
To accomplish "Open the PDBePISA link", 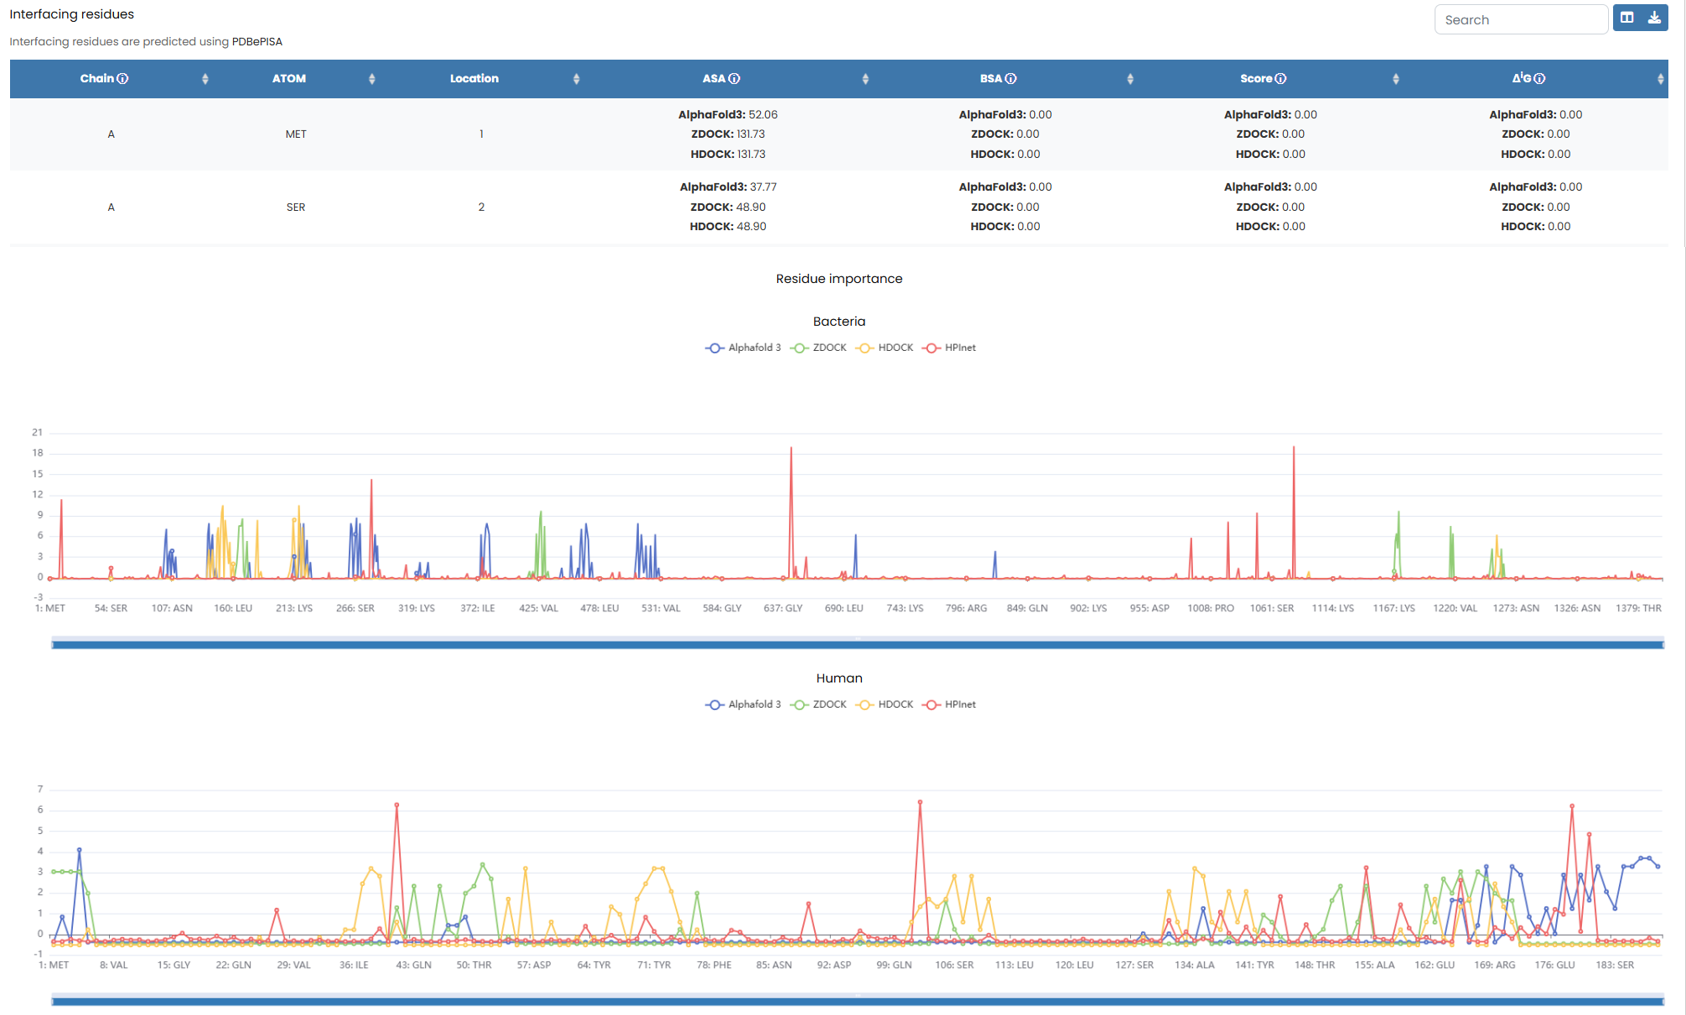I will coord(257,42).
